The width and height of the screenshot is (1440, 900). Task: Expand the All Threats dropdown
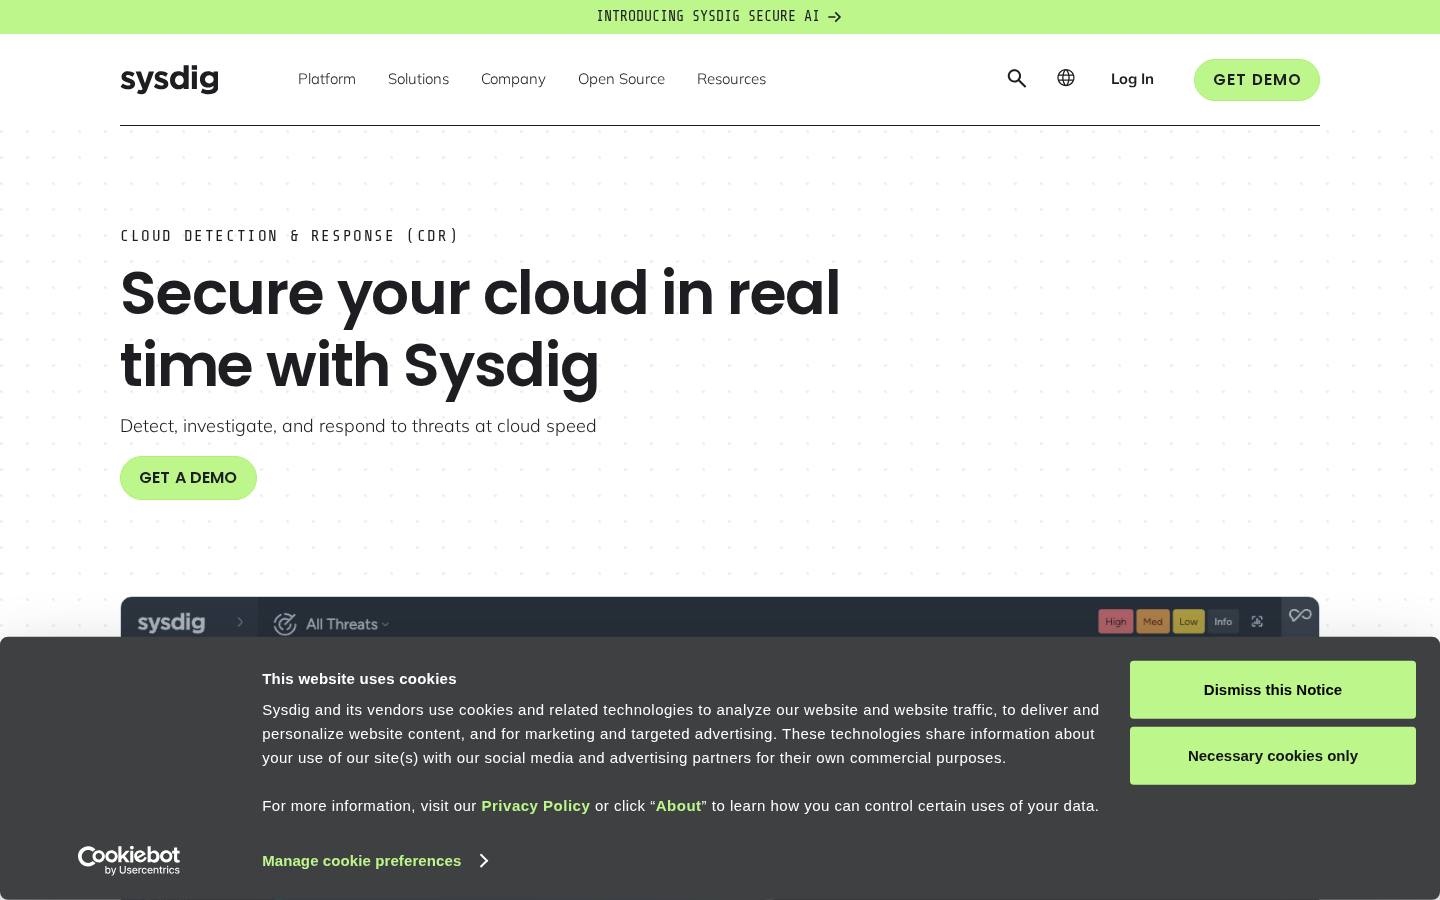tap(347, 624)
